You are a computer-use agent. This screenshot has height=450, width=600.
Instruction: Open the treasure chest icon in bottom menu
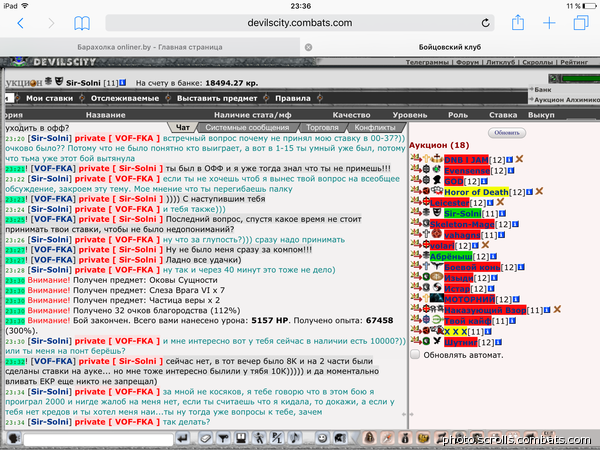click(x=423, y=437)
